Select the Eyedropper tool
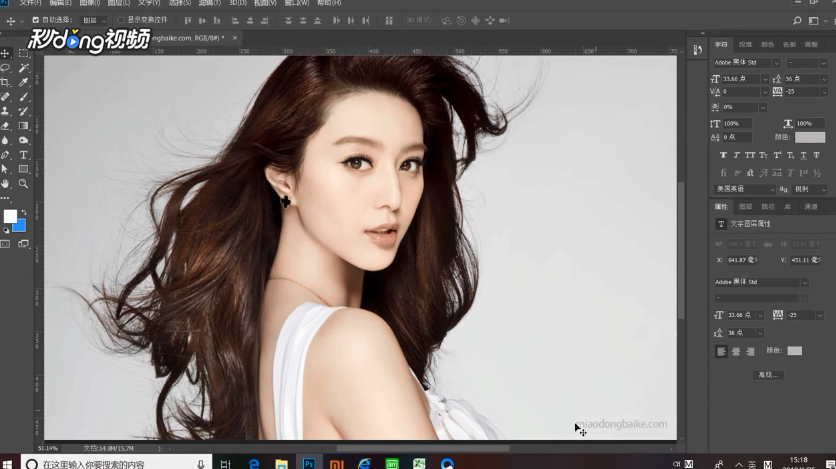Viewport: 836px width, 469px height. [x=23, y=82]
